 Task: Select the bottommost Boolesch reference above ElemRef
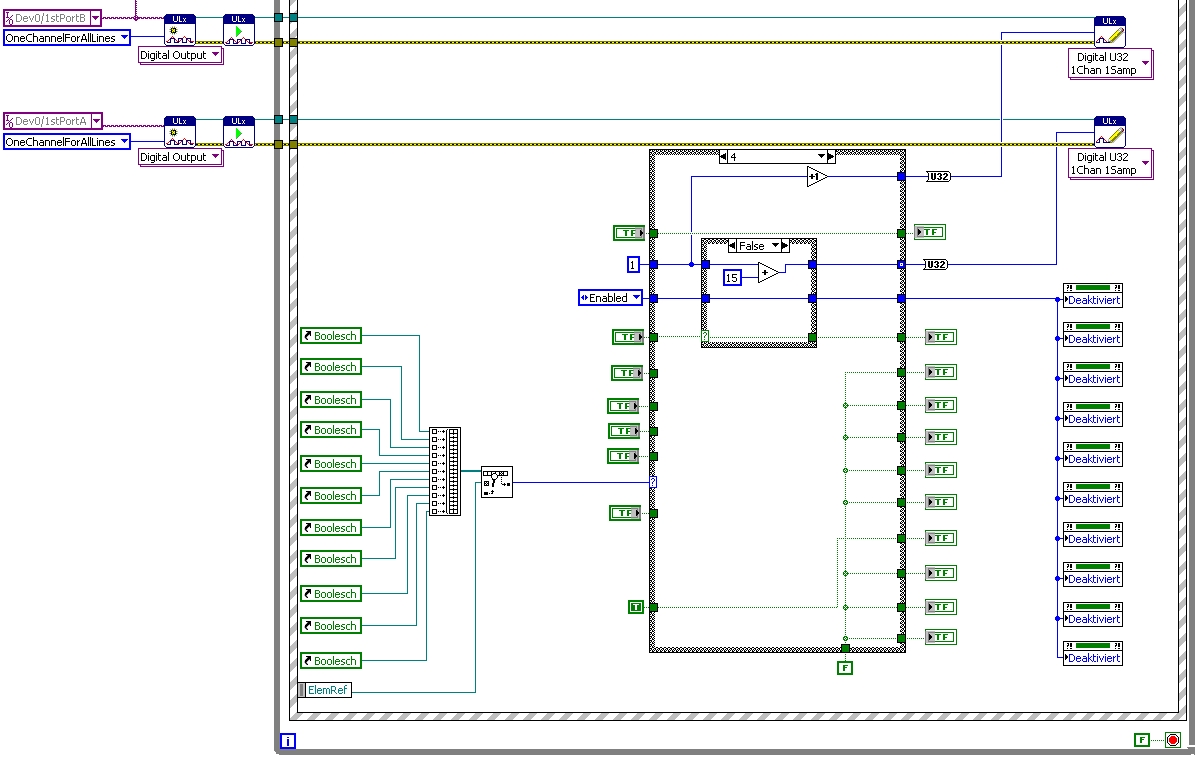330,661
